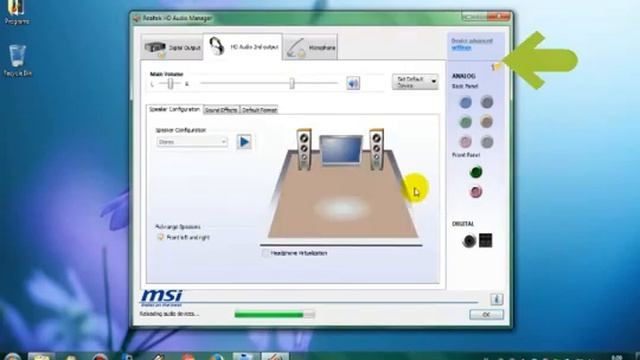Open the Default Format sub-tab
This screenshot has height=360, width=640.
click(259, 110)
